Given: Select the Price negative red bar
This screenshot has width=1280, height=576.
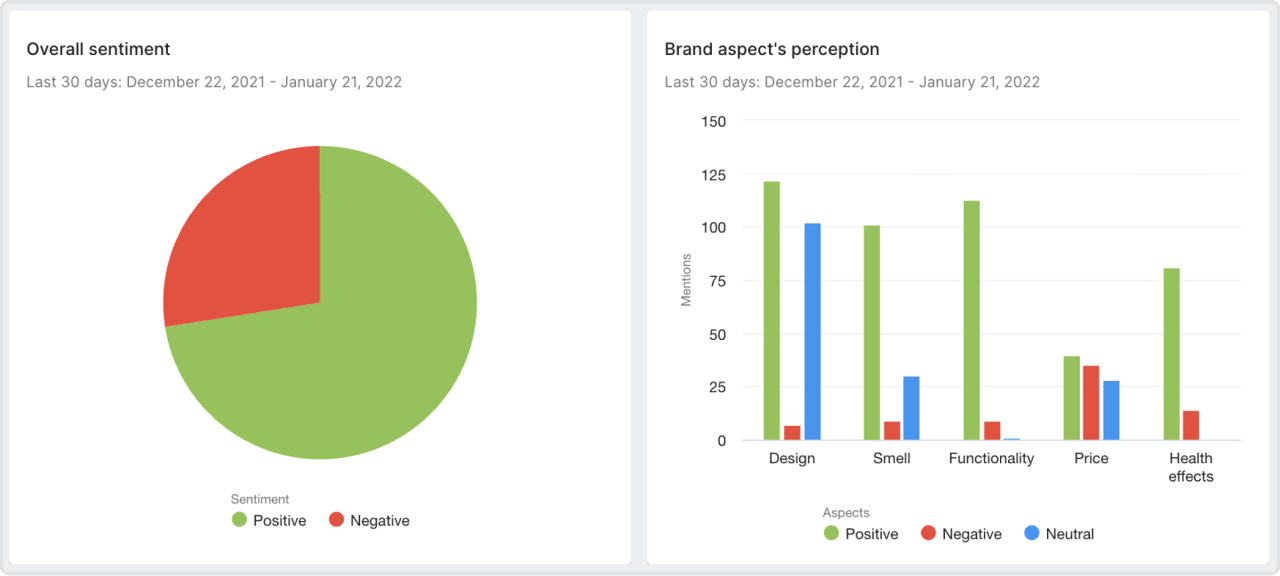Looking at the screenshot, I should tap(1091, 403).
